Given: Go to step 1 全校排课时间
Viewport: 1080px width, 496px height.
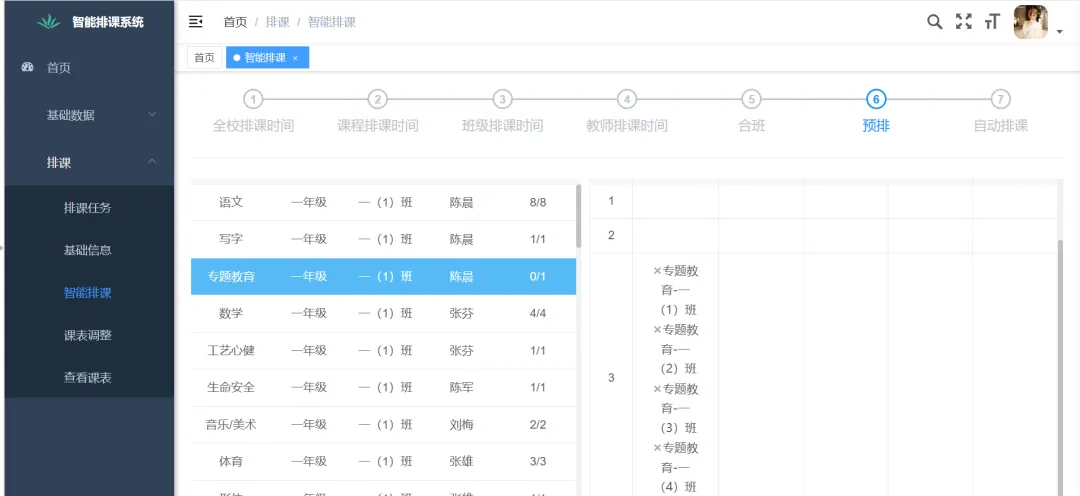Looking at the screenshot, I should [254, 100].
